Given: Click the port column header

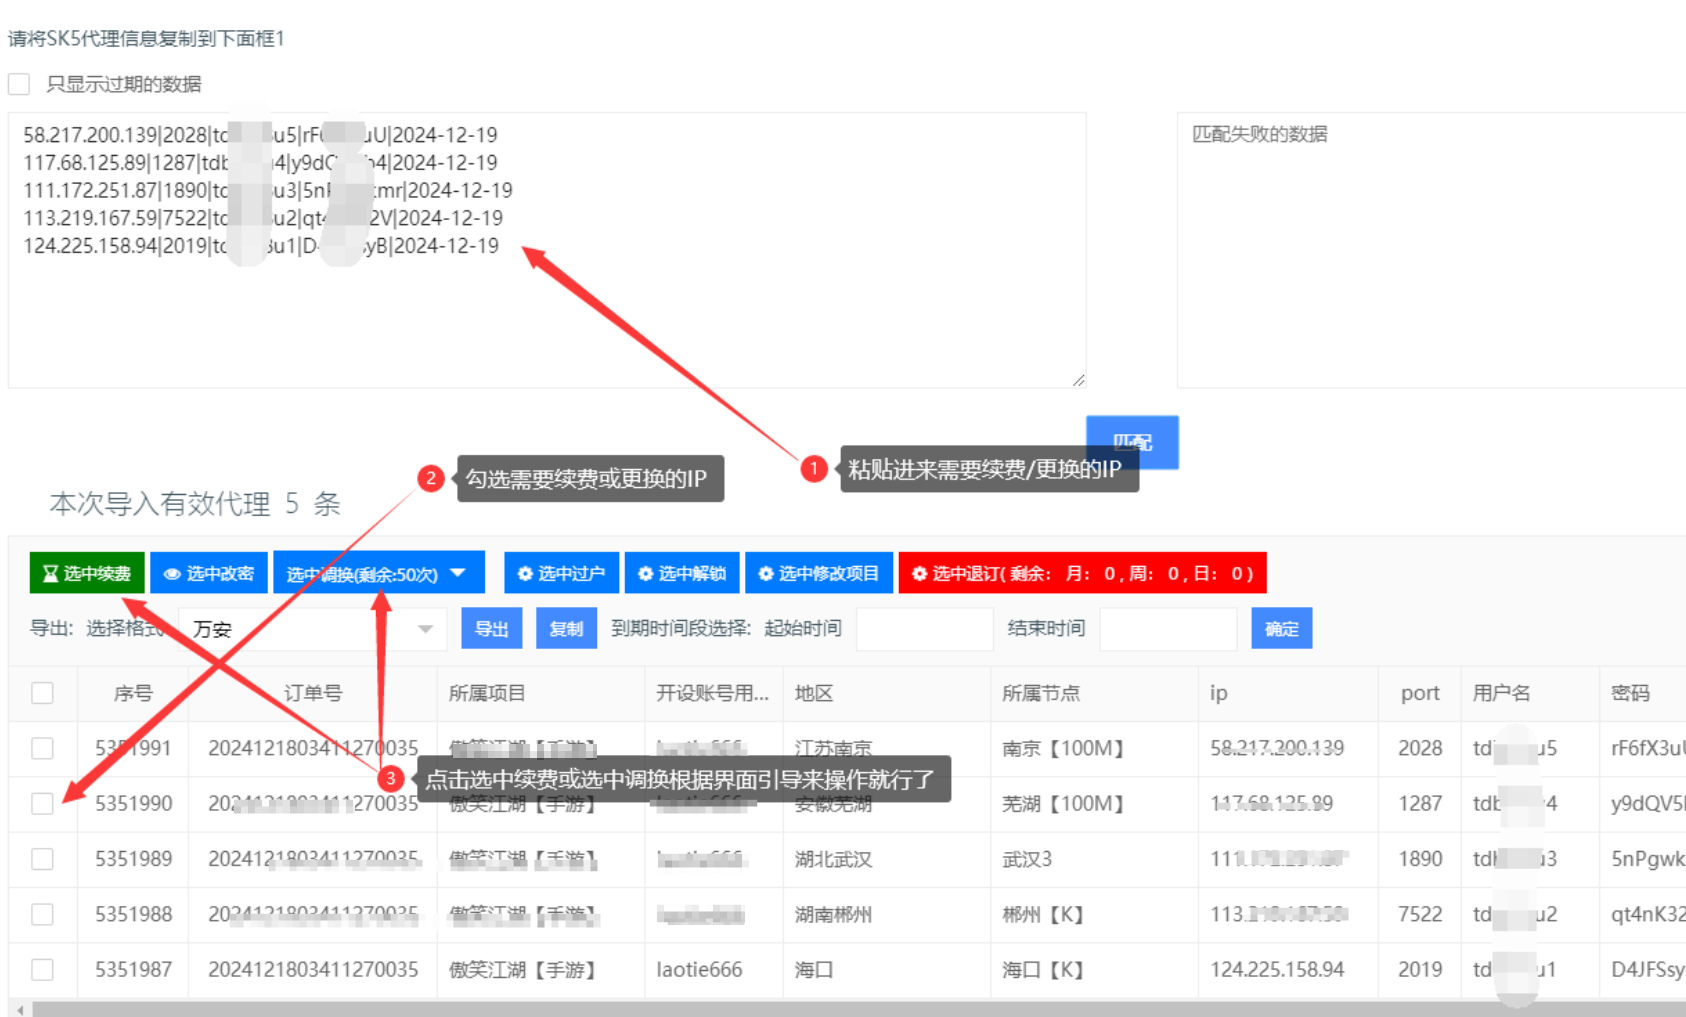Looking at the screenshot, I should point(1420,693).
